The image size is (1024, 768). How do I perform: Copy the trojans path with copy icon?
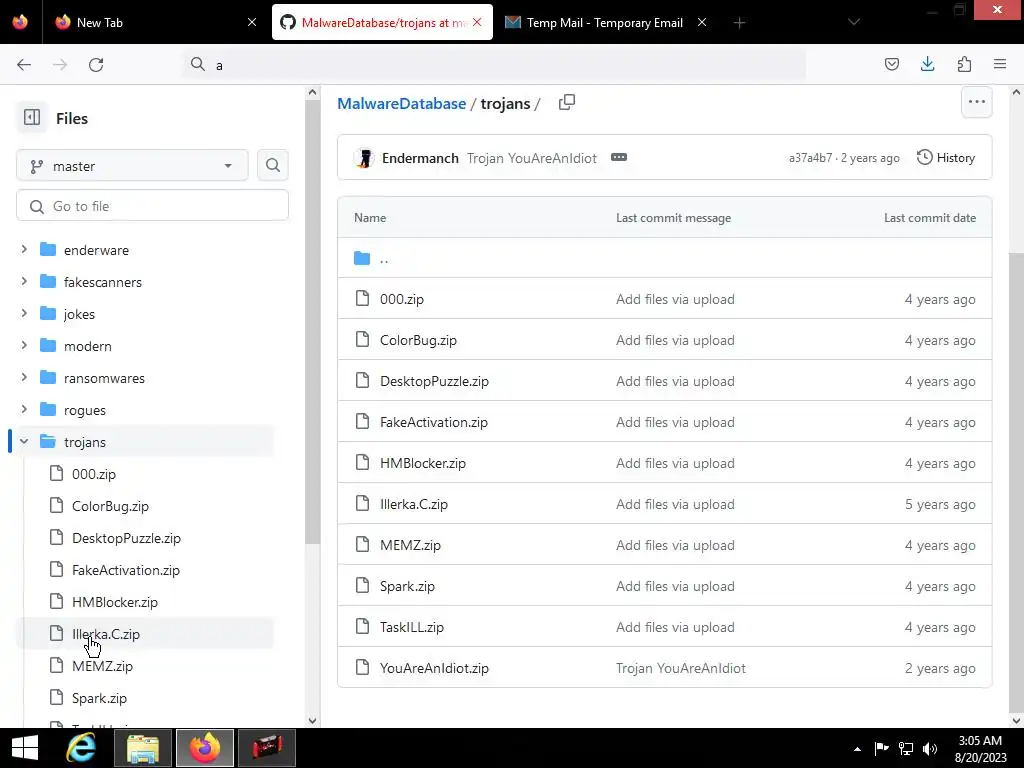pos(567,103)
